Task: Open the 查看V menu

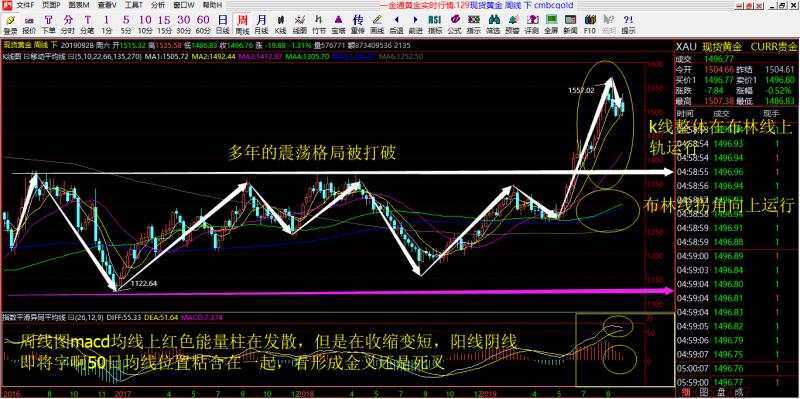Action: click(x=106, y=5)
